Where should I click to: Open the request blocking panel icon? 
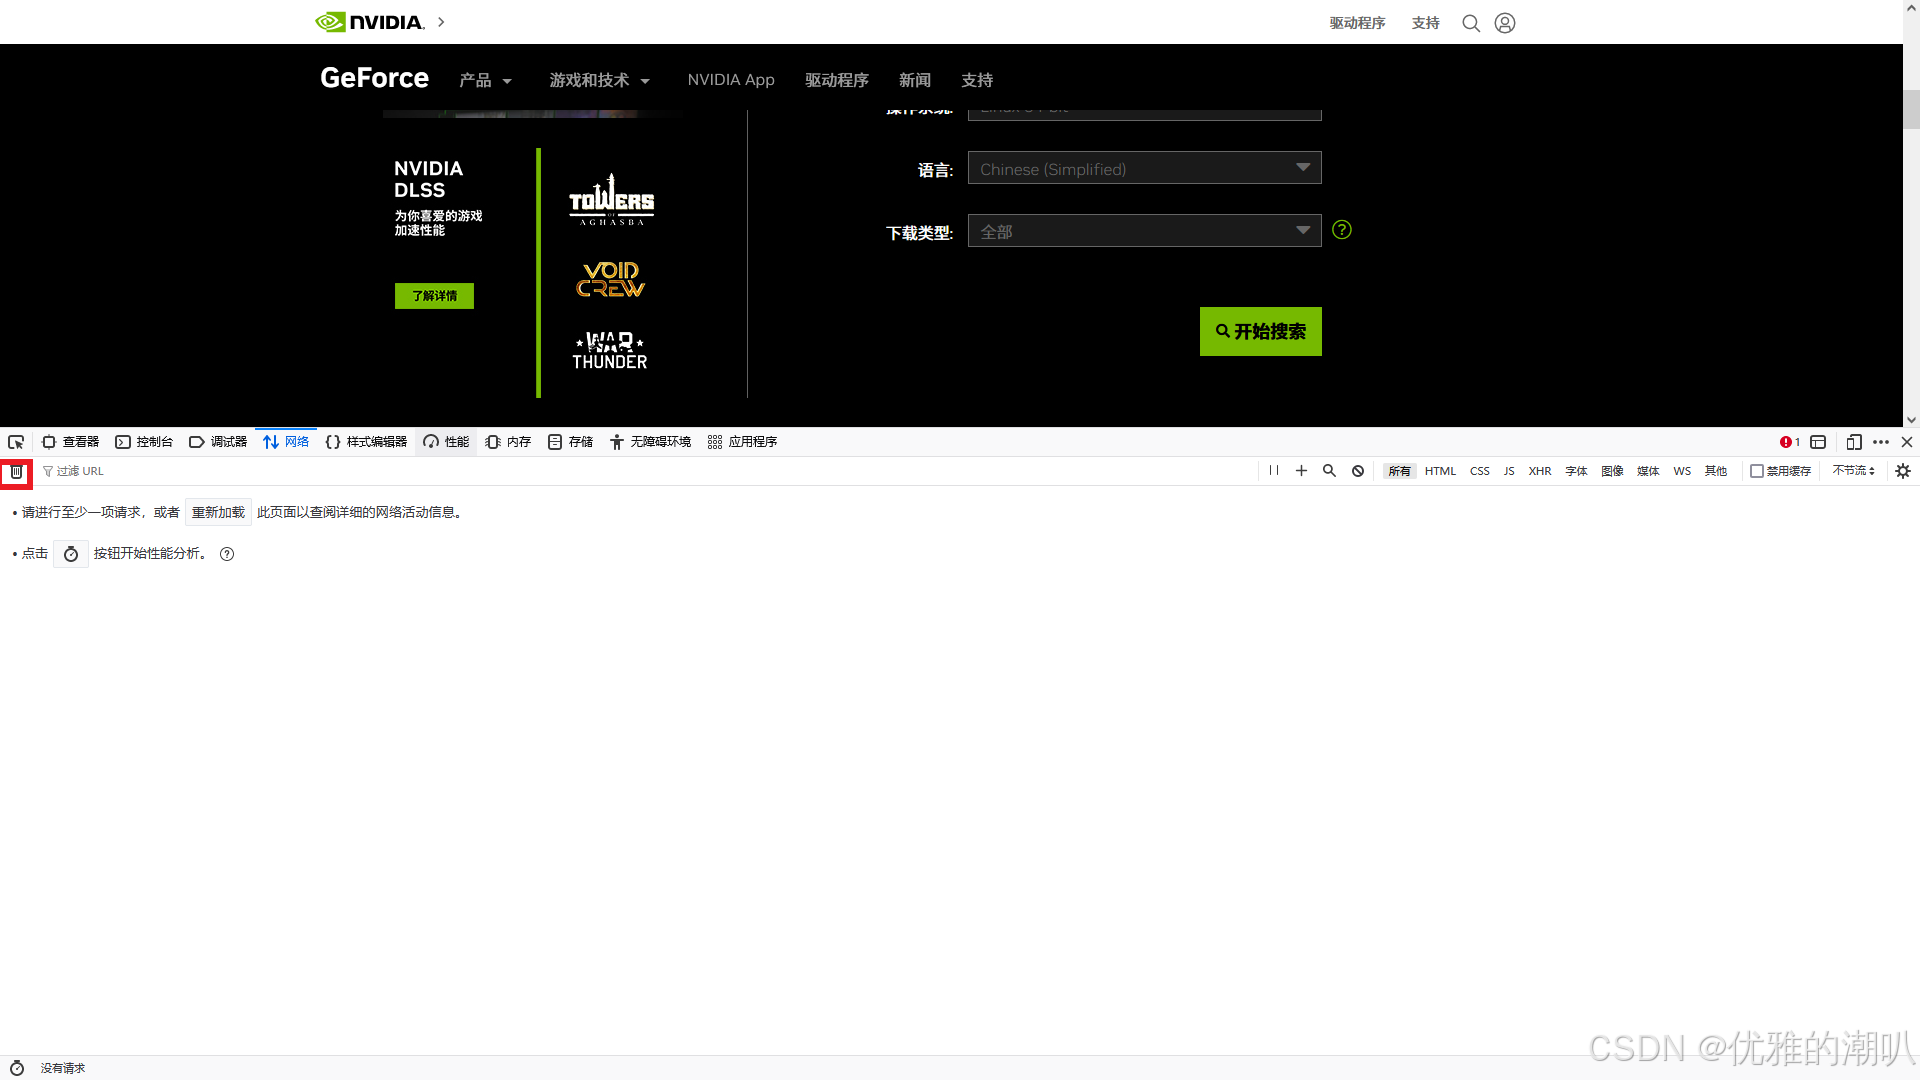(x=1358, y=471)
